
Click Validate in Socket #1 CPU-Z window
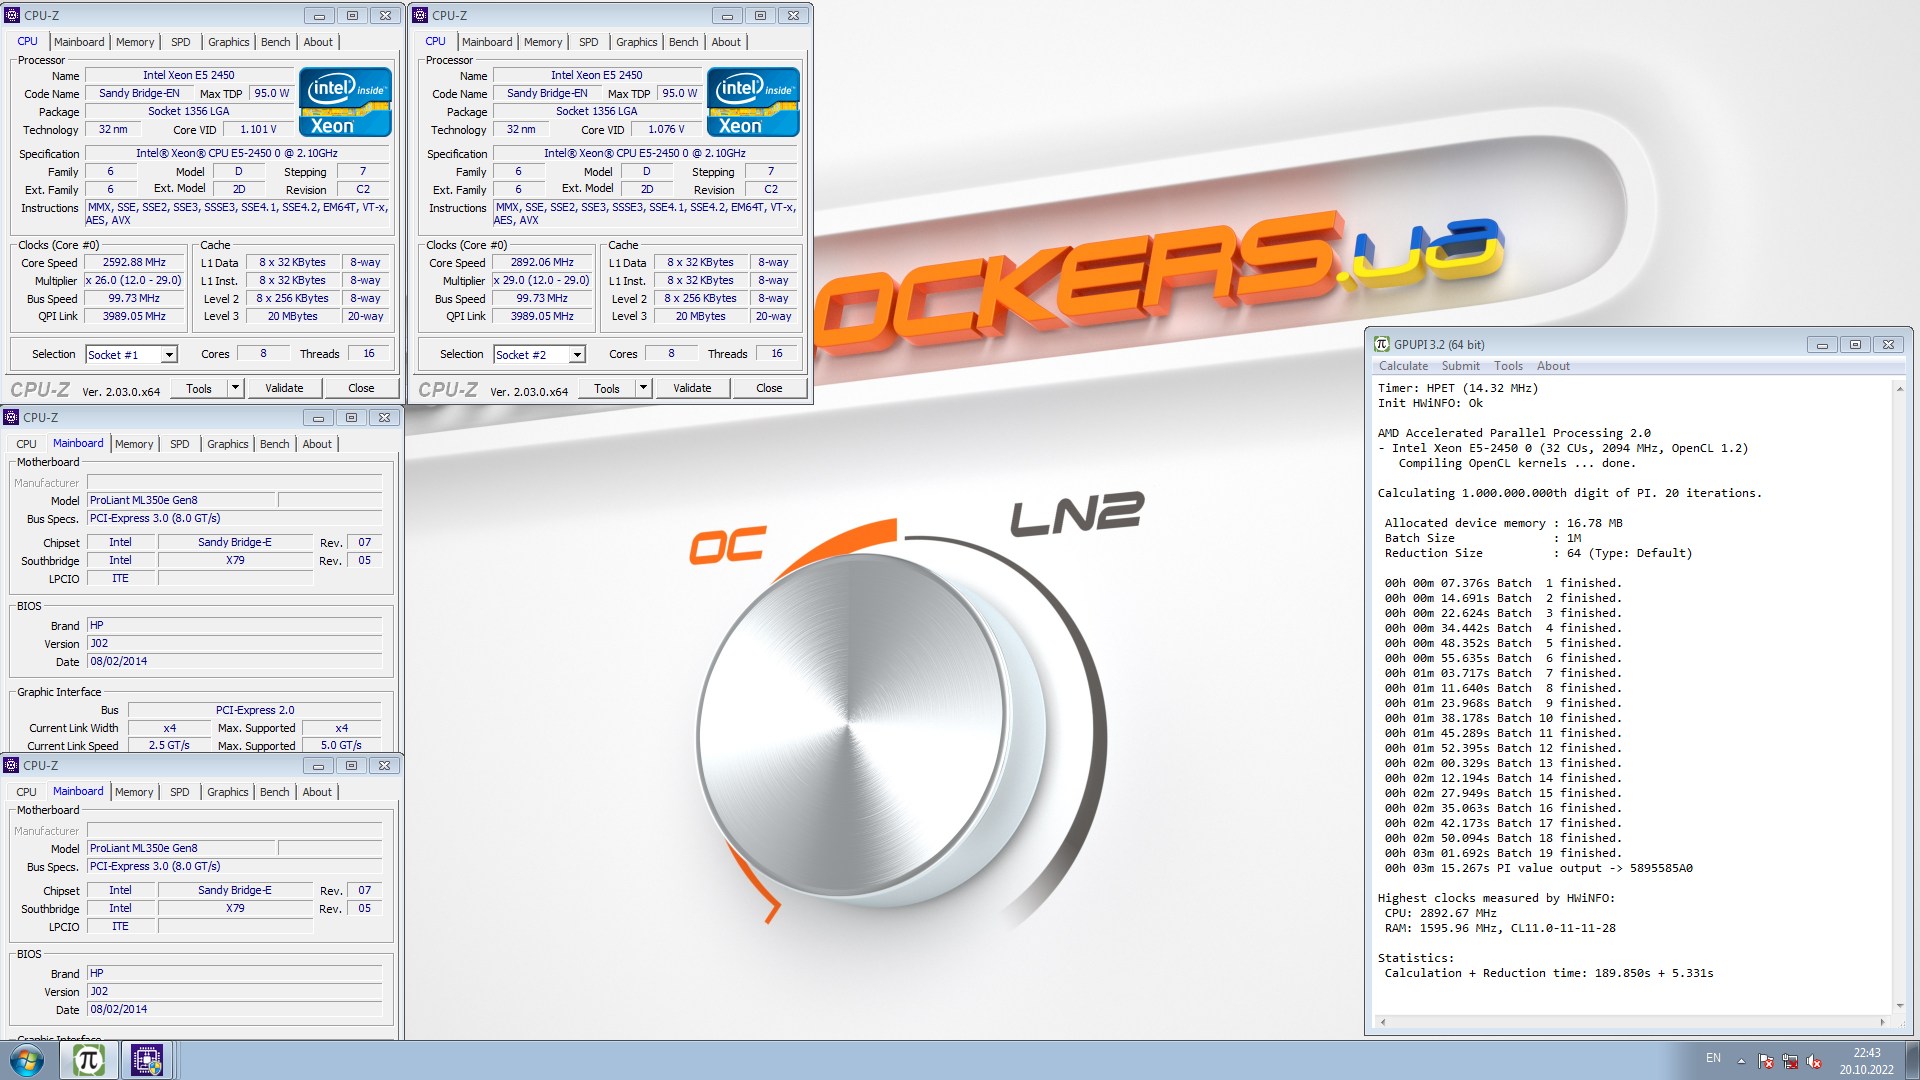pos(284,388)
